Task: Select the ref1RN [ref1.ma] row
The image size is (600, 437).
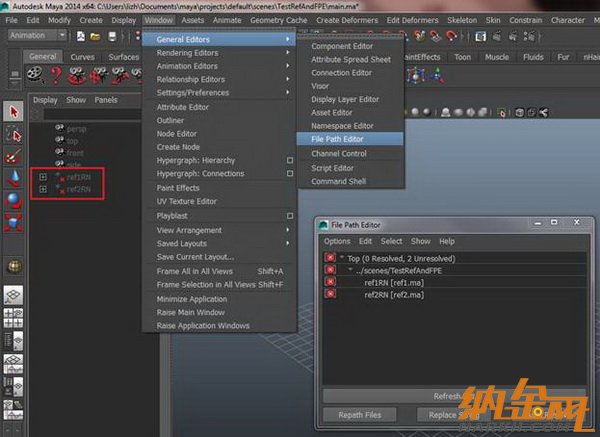Action: [455, 282]
